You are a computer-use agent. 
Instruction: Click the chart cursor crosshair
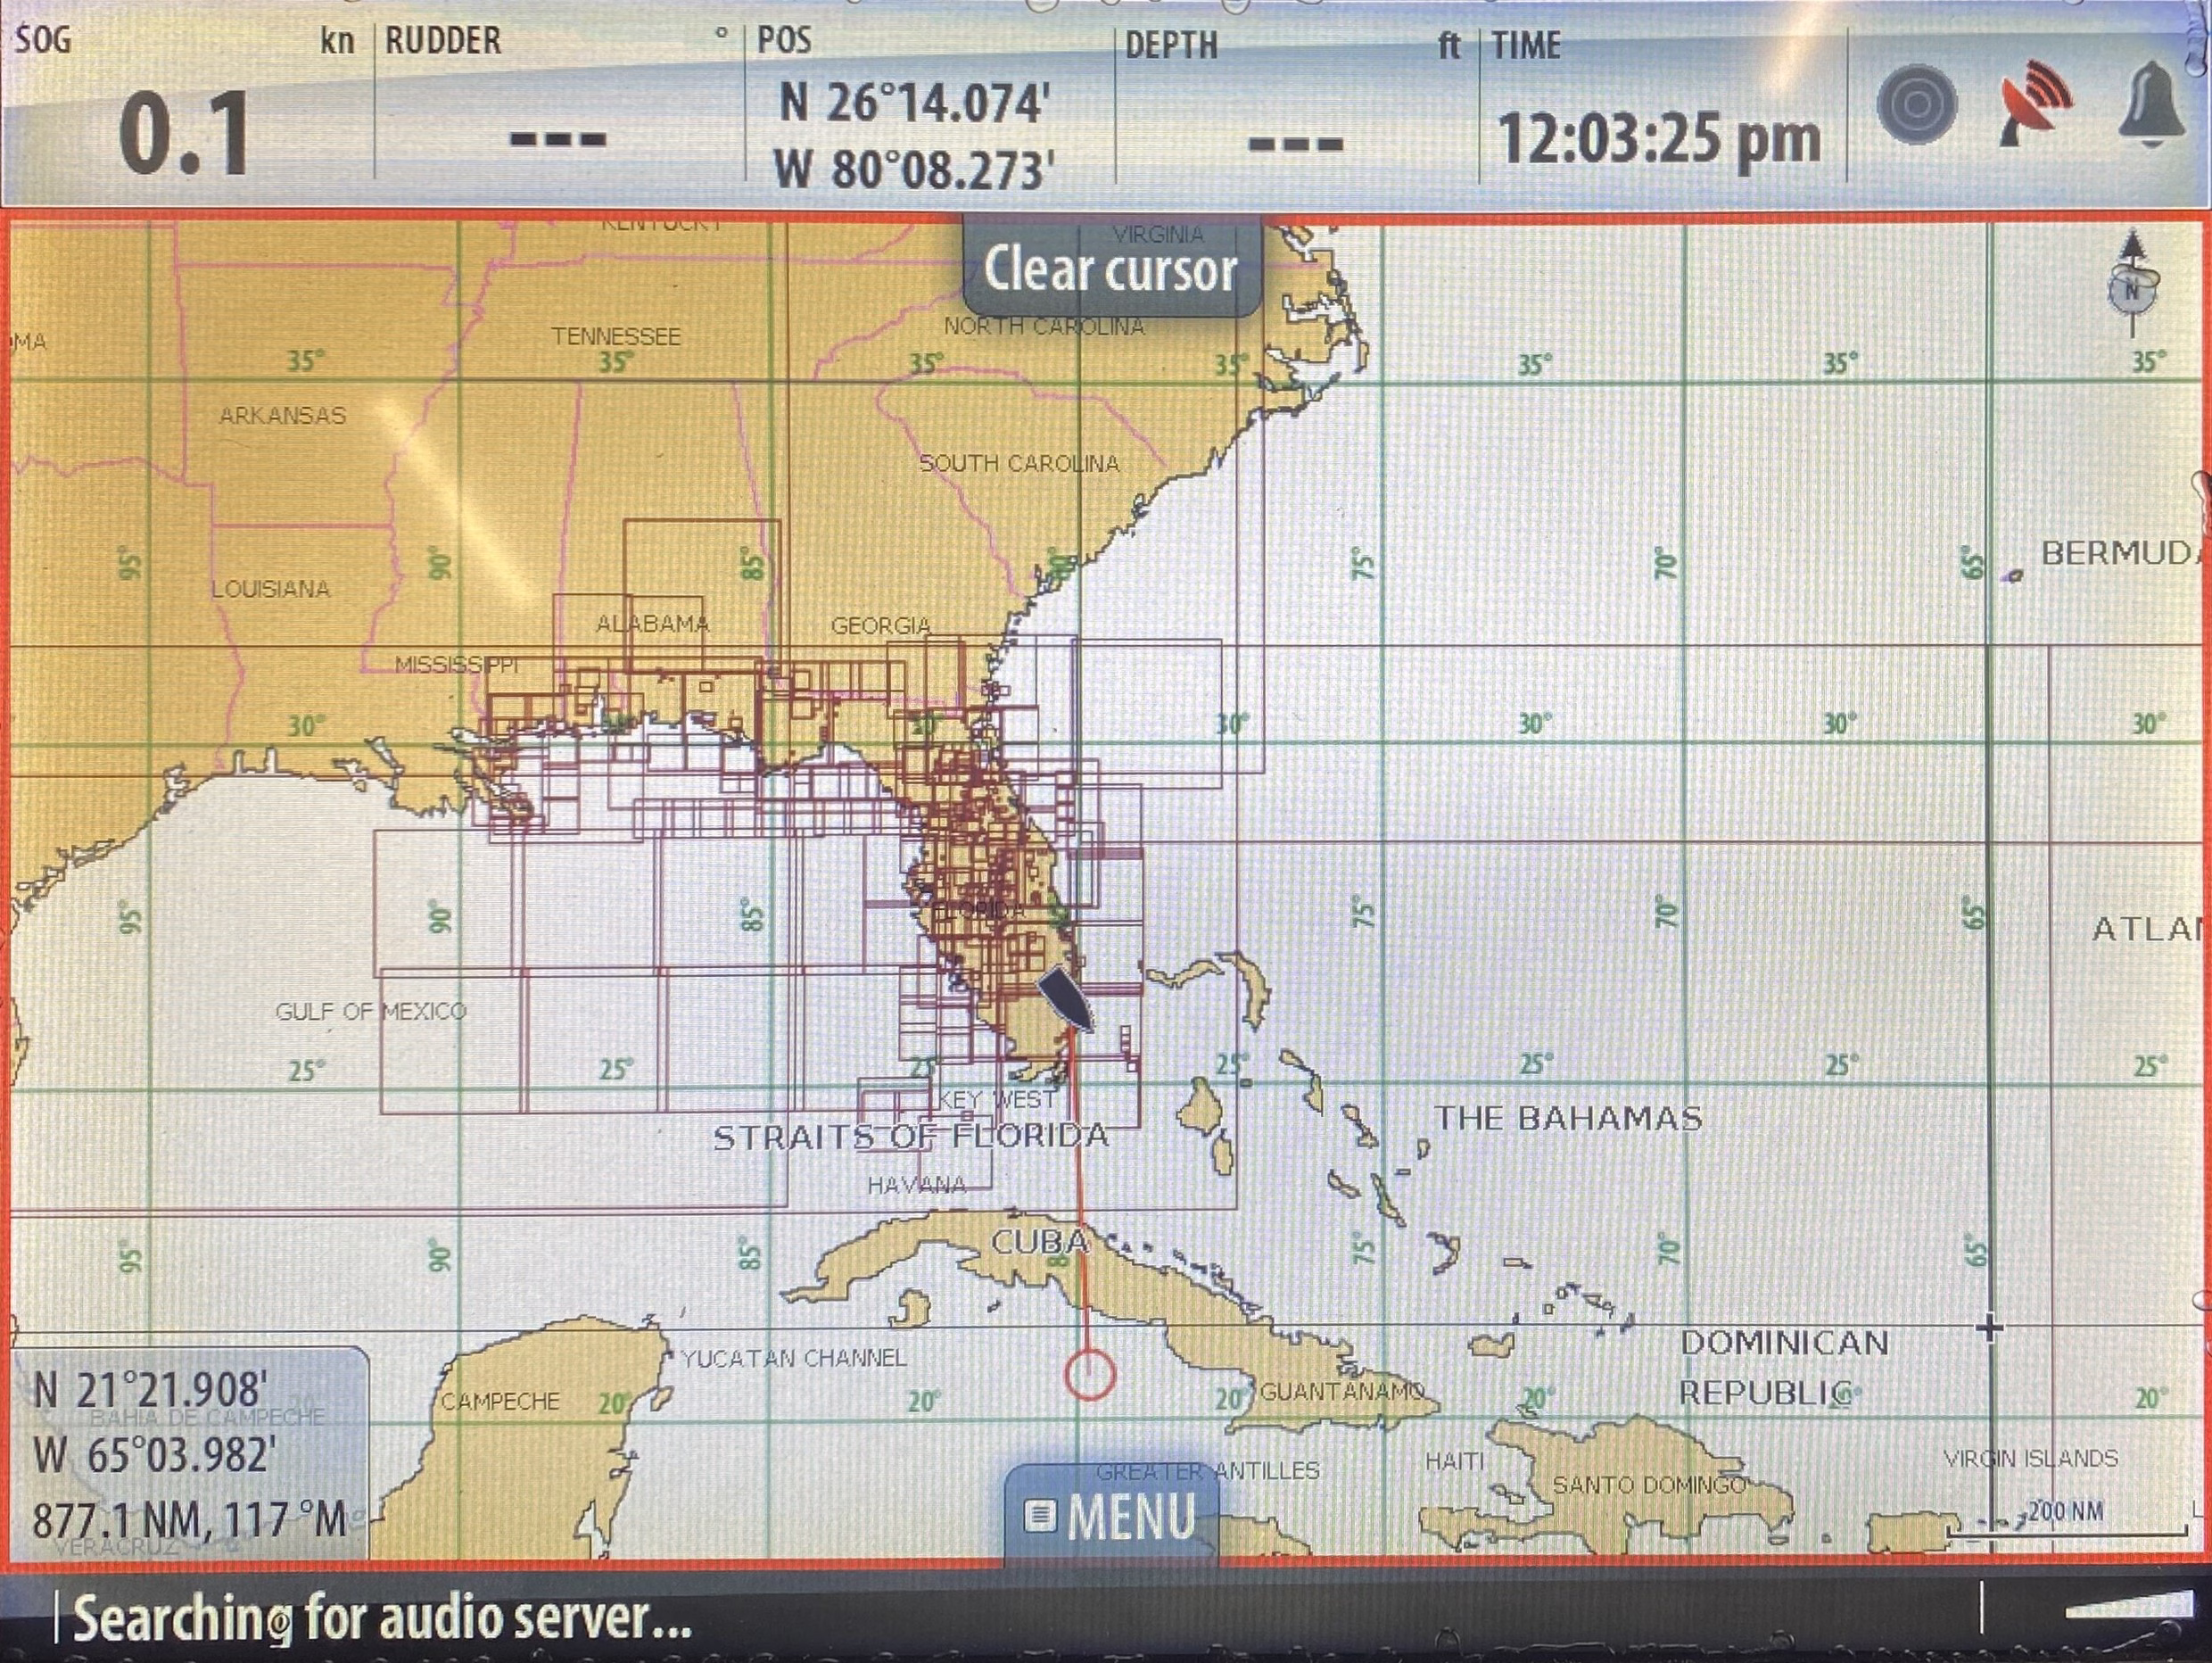(1989, 1328)
